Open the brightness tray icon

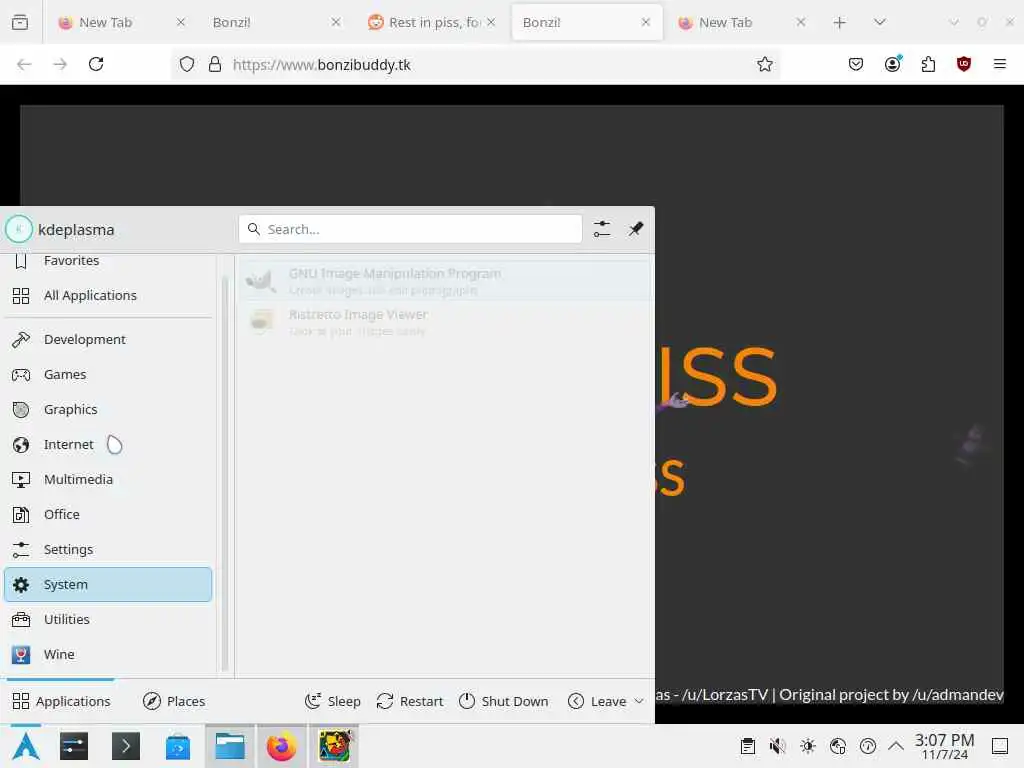pos(808,746)
